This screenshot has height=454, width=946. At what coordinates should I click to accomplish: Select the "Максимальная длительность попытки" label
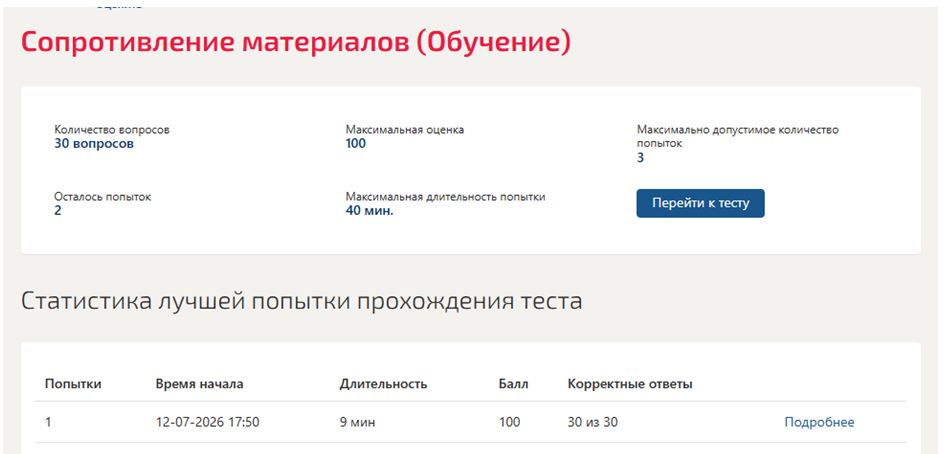point(445,197)
